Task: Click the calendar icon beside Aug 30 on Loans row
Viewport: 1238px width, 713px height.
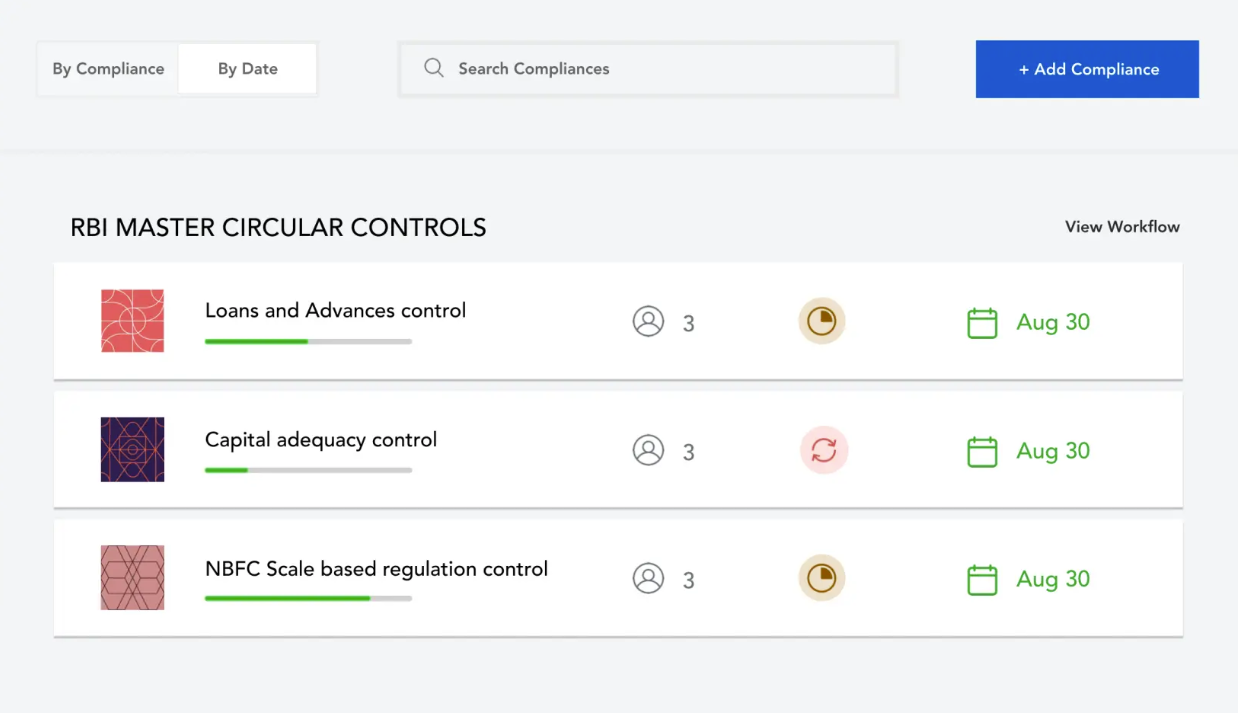Action: click(982, 322)
